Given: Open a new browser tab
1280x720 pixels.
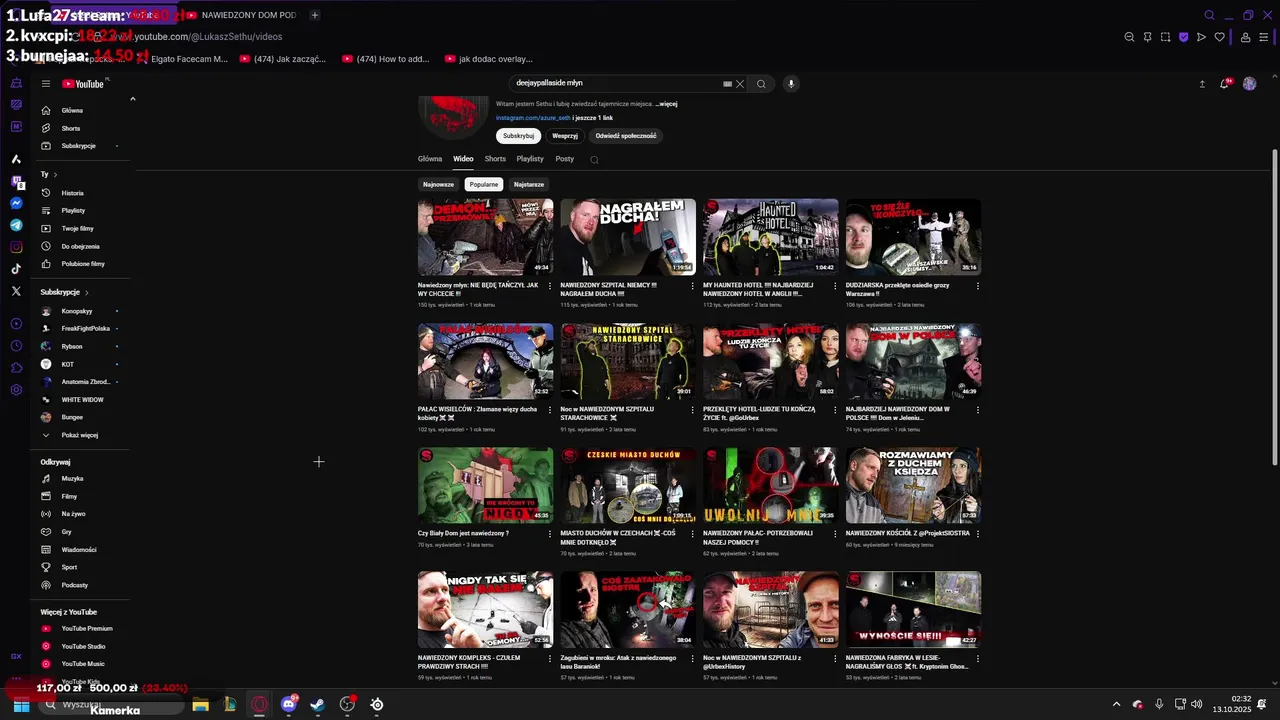Looking at the screenshot, I should click(314, 15).
